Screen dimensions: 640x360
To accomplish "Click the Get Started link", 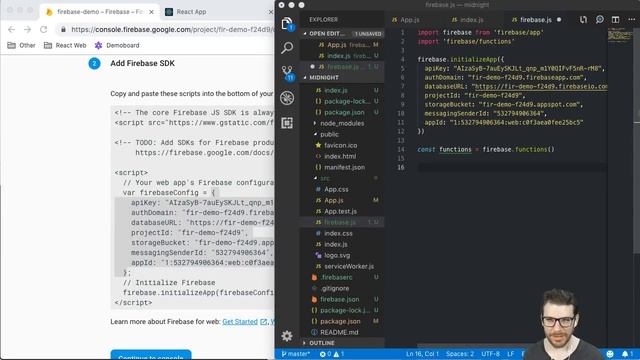I will 240,322.
